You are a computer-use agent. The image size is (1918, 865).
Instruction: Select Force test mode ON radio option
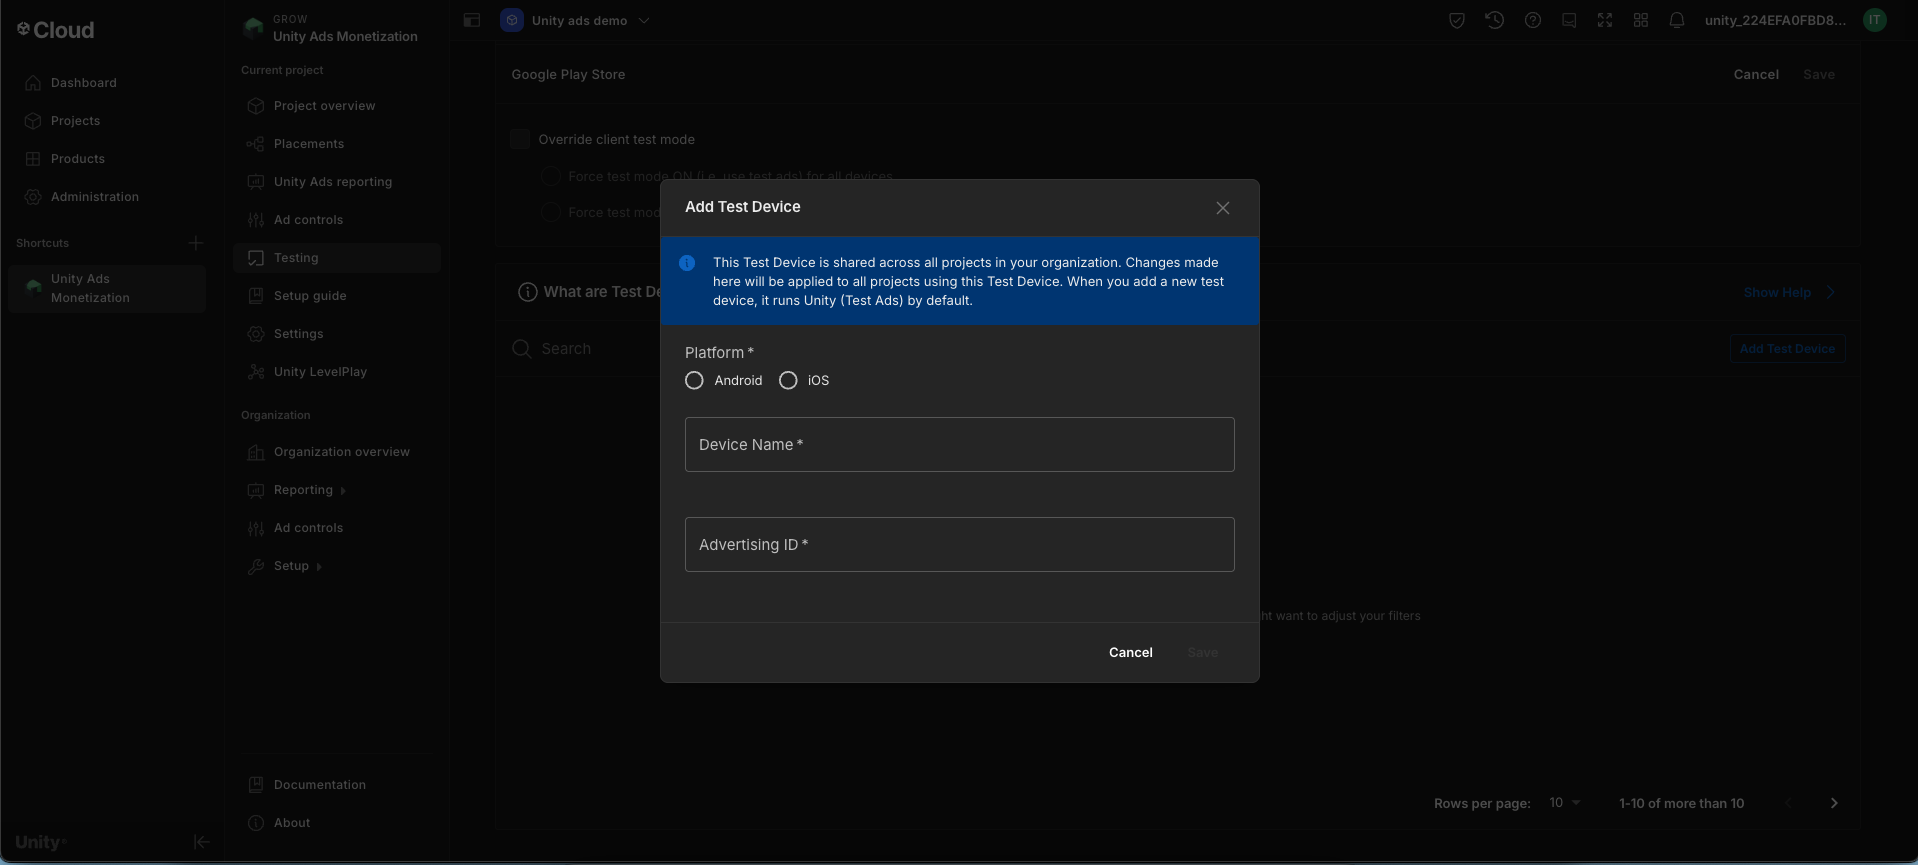pyautogui.click(x=550, y=176)
